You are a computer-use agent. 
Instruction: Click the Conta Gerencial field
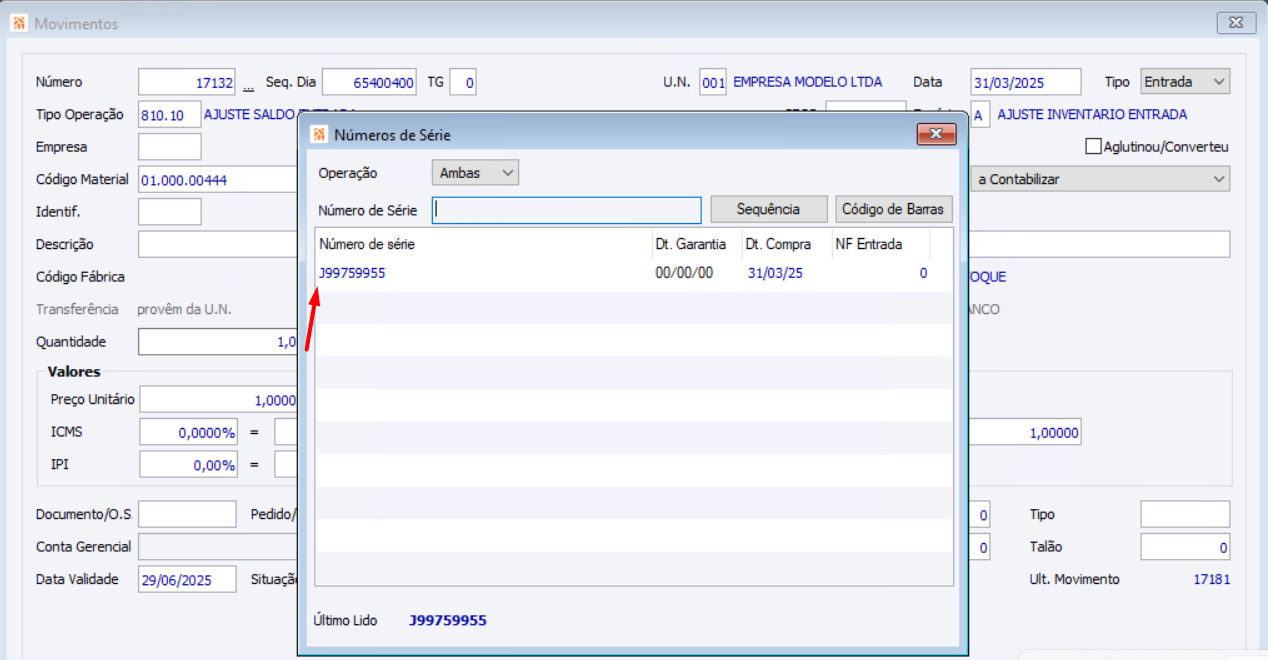[218, 547]
